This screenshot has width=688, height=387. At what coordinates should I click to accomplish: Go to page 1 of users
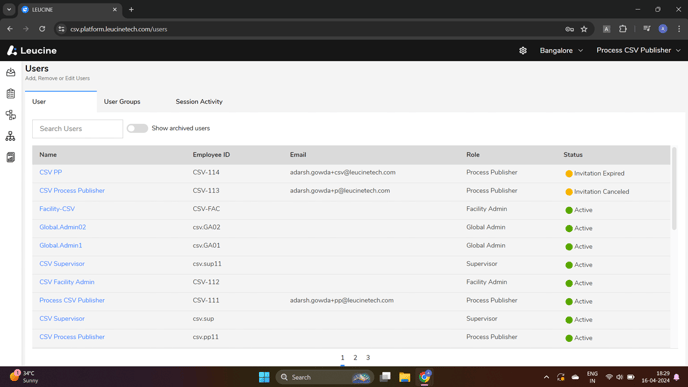click(343, 358)
